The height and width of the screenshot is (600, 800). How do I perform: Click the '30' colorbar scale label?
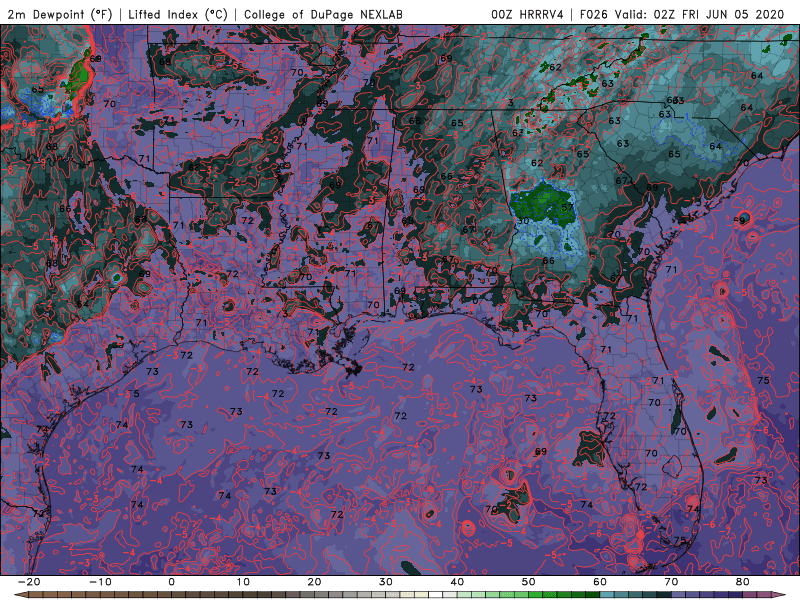pos(386,582)
